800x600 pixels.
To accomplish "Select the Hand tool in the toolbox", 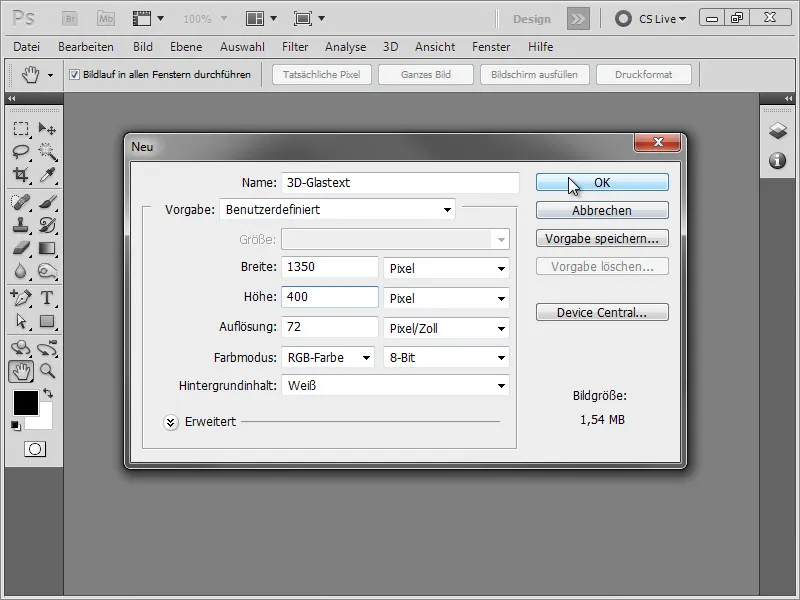I will [x=21, y=371].
